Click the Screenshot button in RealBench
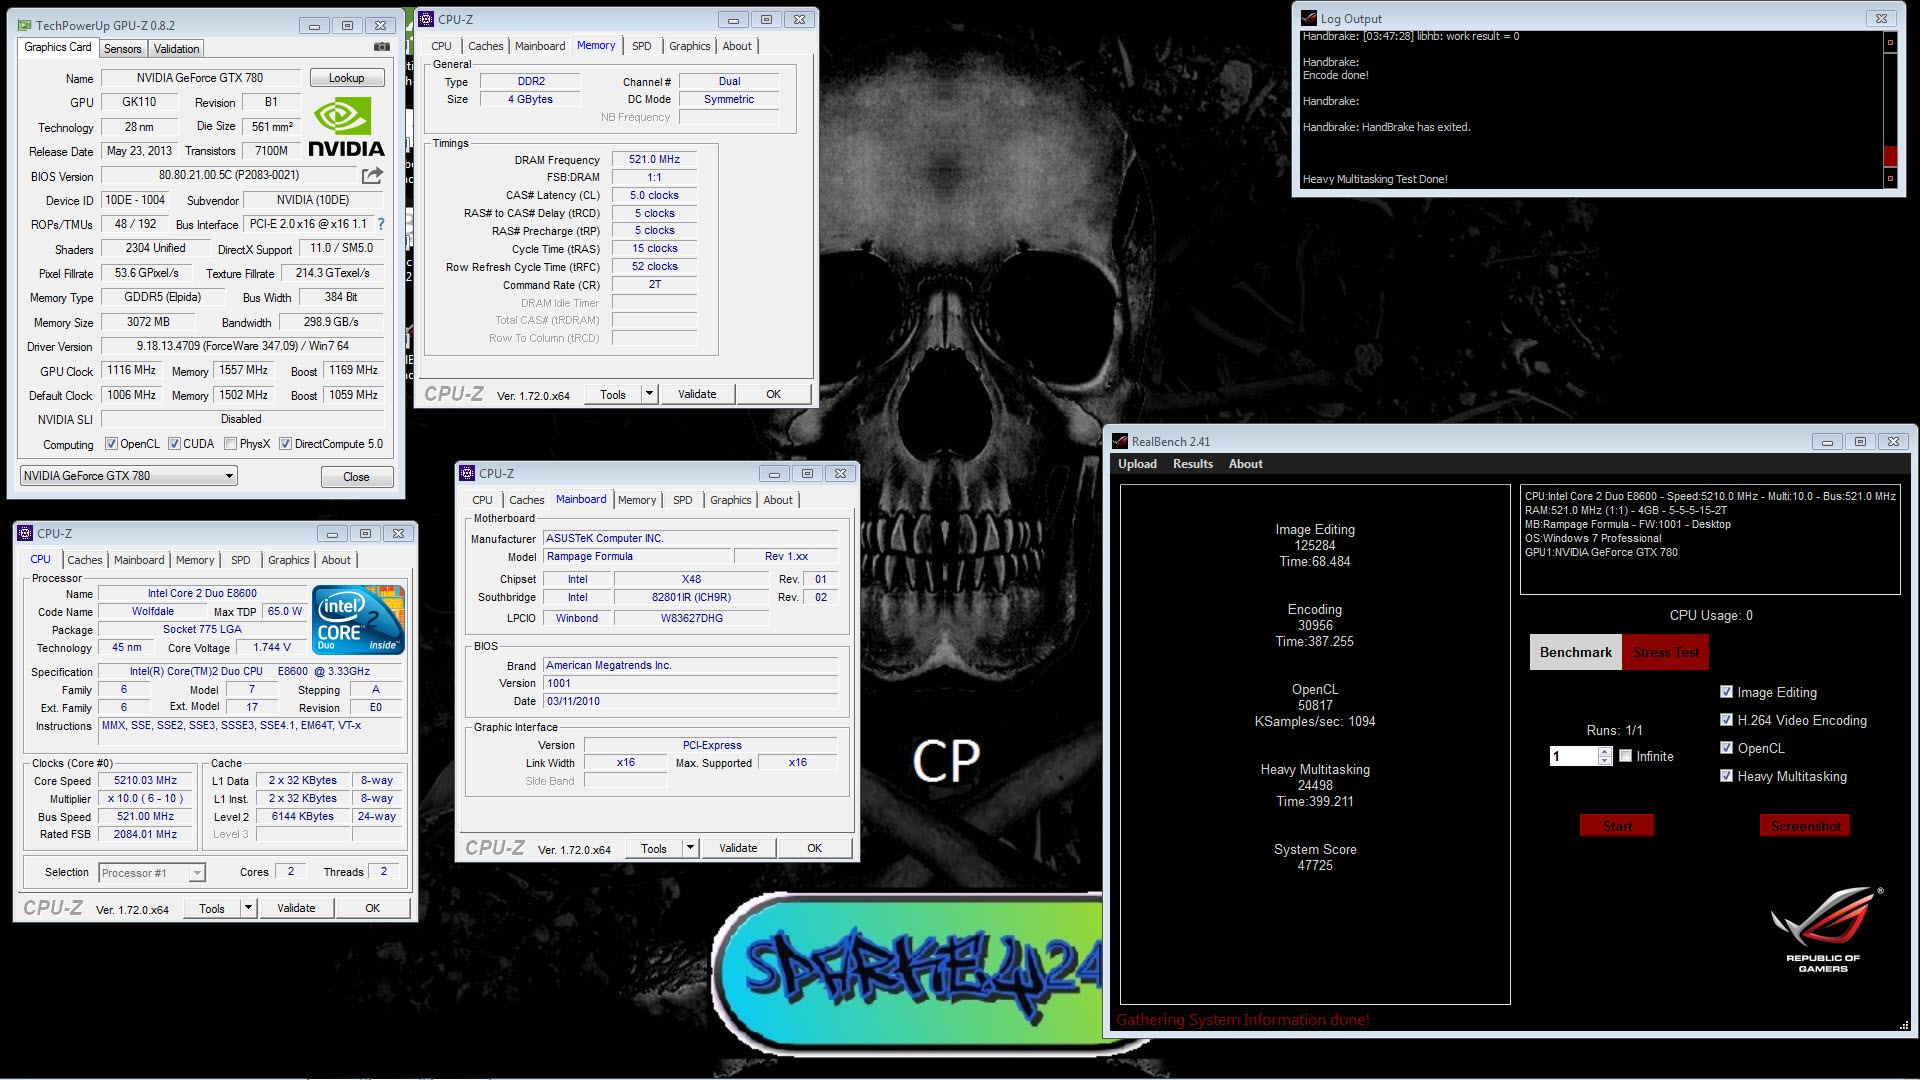The width and height of the screenshot is (1920, 1080). pyautogui.click(x=1805, y=826)
